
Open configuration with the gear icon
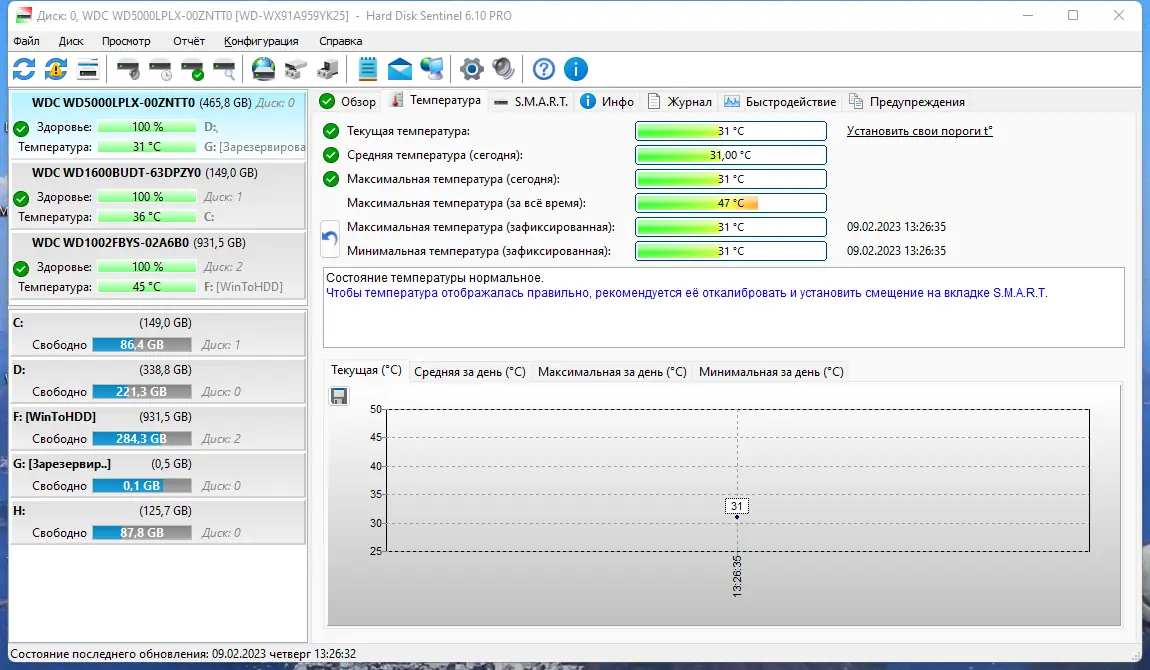pyautogui.click(x=470, y=69)
